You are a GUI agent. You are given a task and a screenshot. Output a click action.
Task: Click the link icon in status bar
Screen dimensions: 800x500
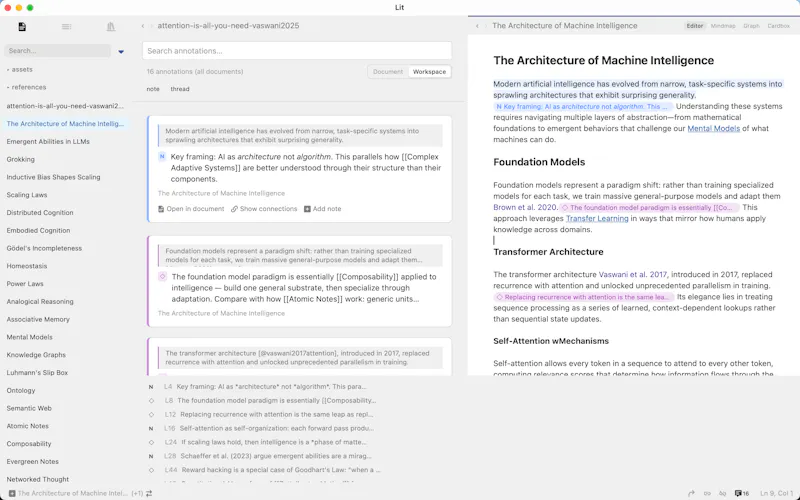707,493
